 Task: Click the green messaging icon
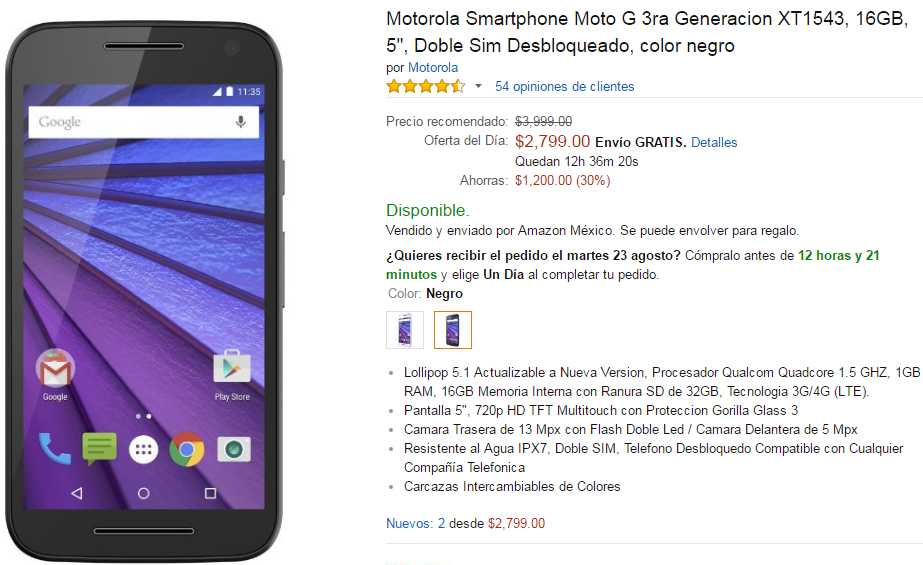coord(99,448)
